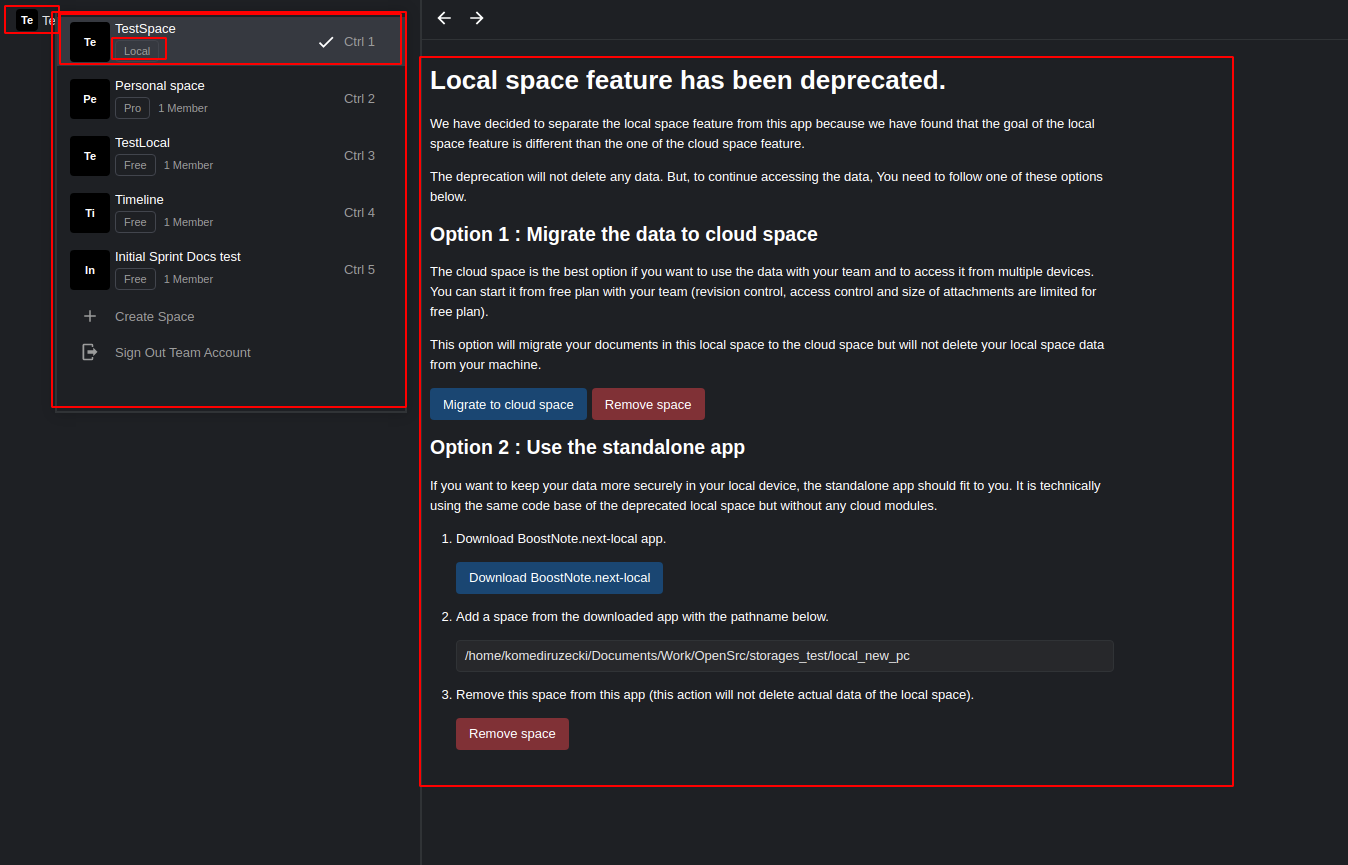1348x865 pixels.
Task: Switch to Initial Sprint Docs test space
Action: point(231,270)
